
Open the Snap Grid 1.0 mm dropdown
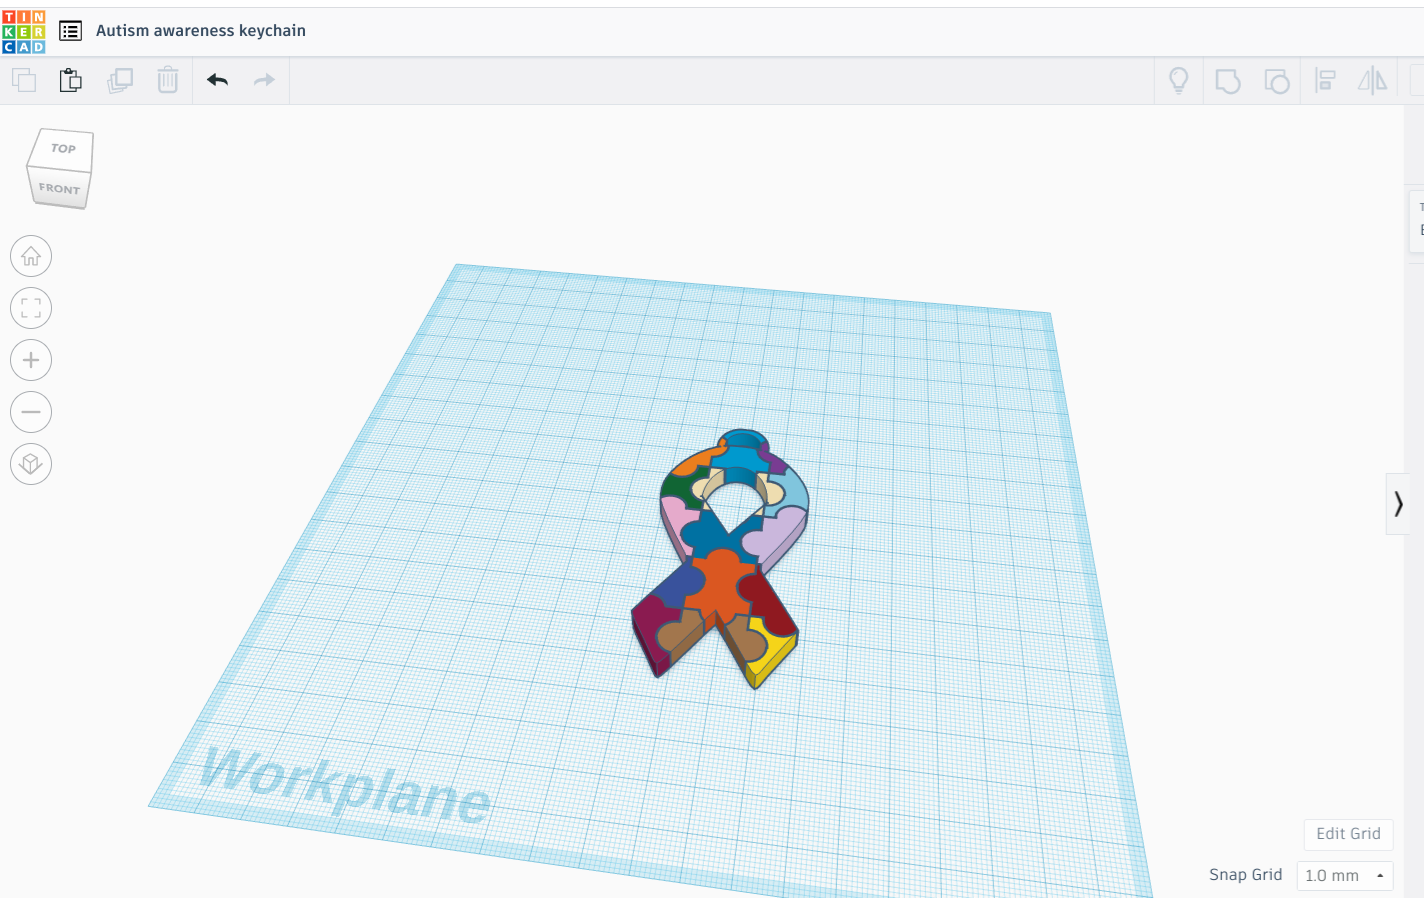pyautogui.click(x=1345, y=875)
